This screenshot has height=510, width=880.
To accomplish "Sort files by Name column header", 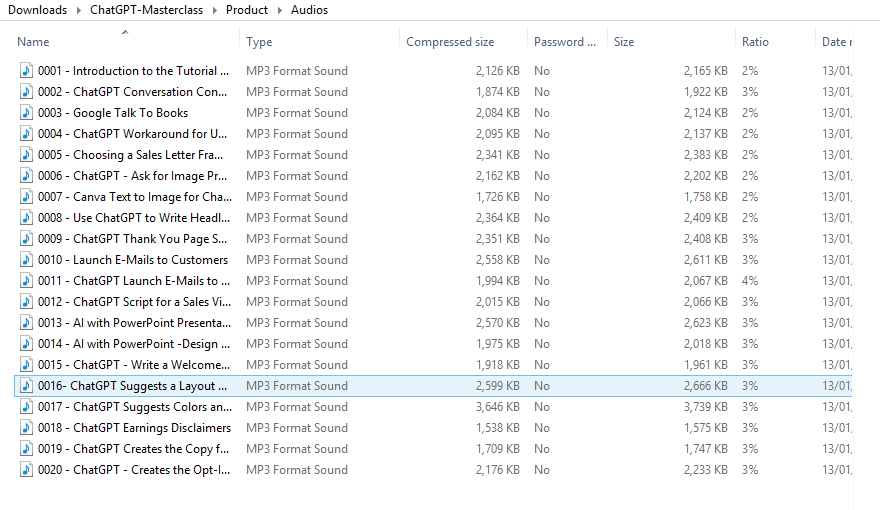I will point(33,42).
